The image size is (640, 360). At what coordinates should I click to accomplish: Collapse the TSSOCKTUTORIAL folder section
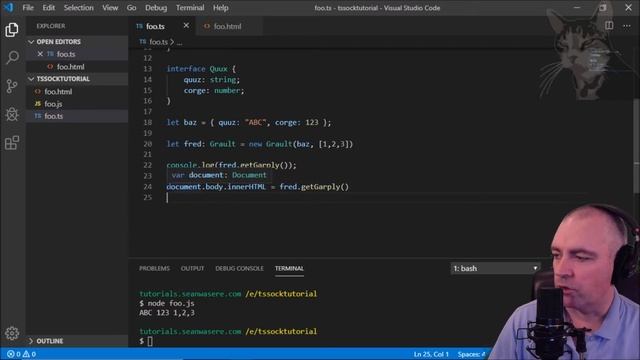[77, 79]
